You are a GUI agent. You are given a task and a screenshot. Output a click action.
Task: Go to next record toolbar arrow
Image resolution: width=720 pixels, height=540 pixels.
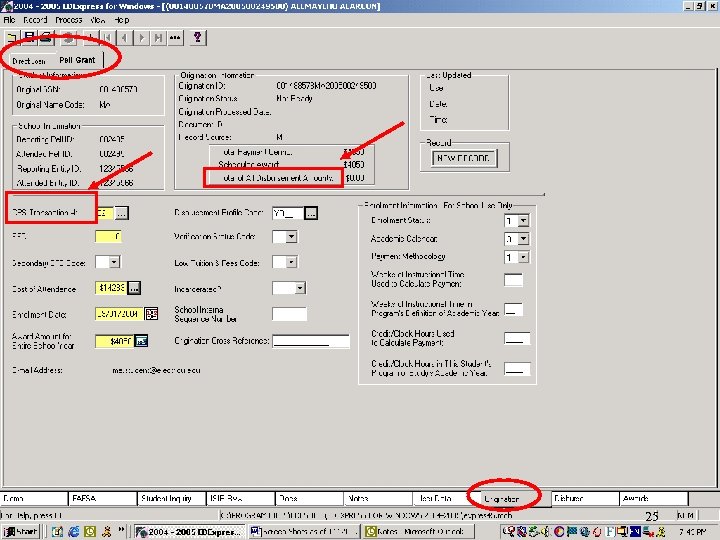click(x=141, y=38)
